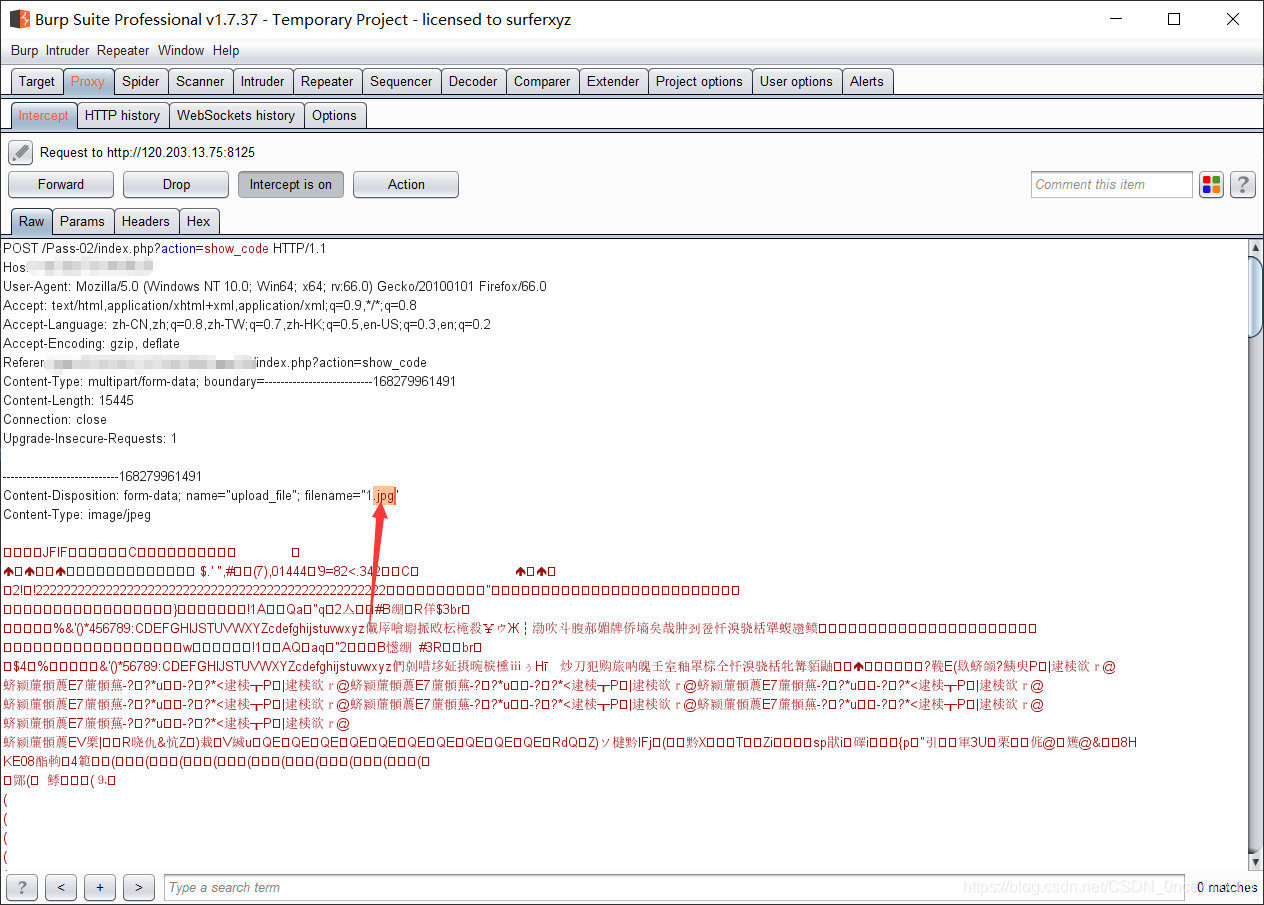Open the User options tab

coord(796,81)
